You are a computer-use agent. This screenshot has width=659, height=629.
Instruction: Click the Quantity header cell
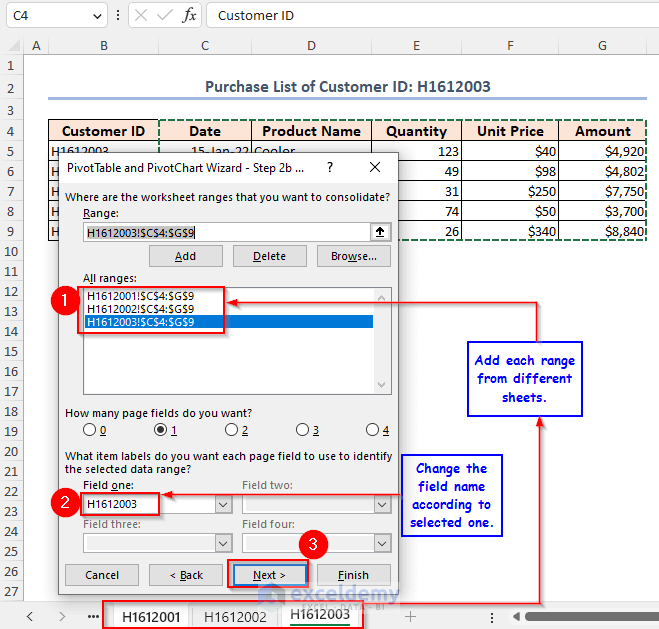point(416,131)
